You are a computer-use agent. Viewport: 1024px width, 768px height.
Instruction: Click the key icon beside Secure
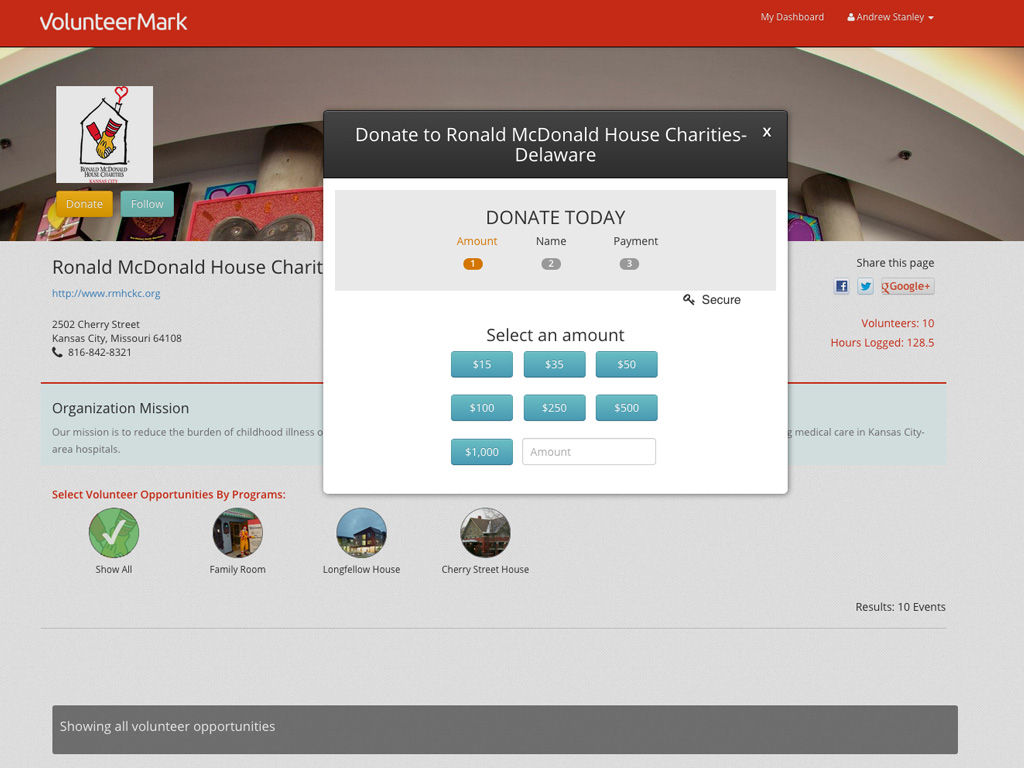688,299
